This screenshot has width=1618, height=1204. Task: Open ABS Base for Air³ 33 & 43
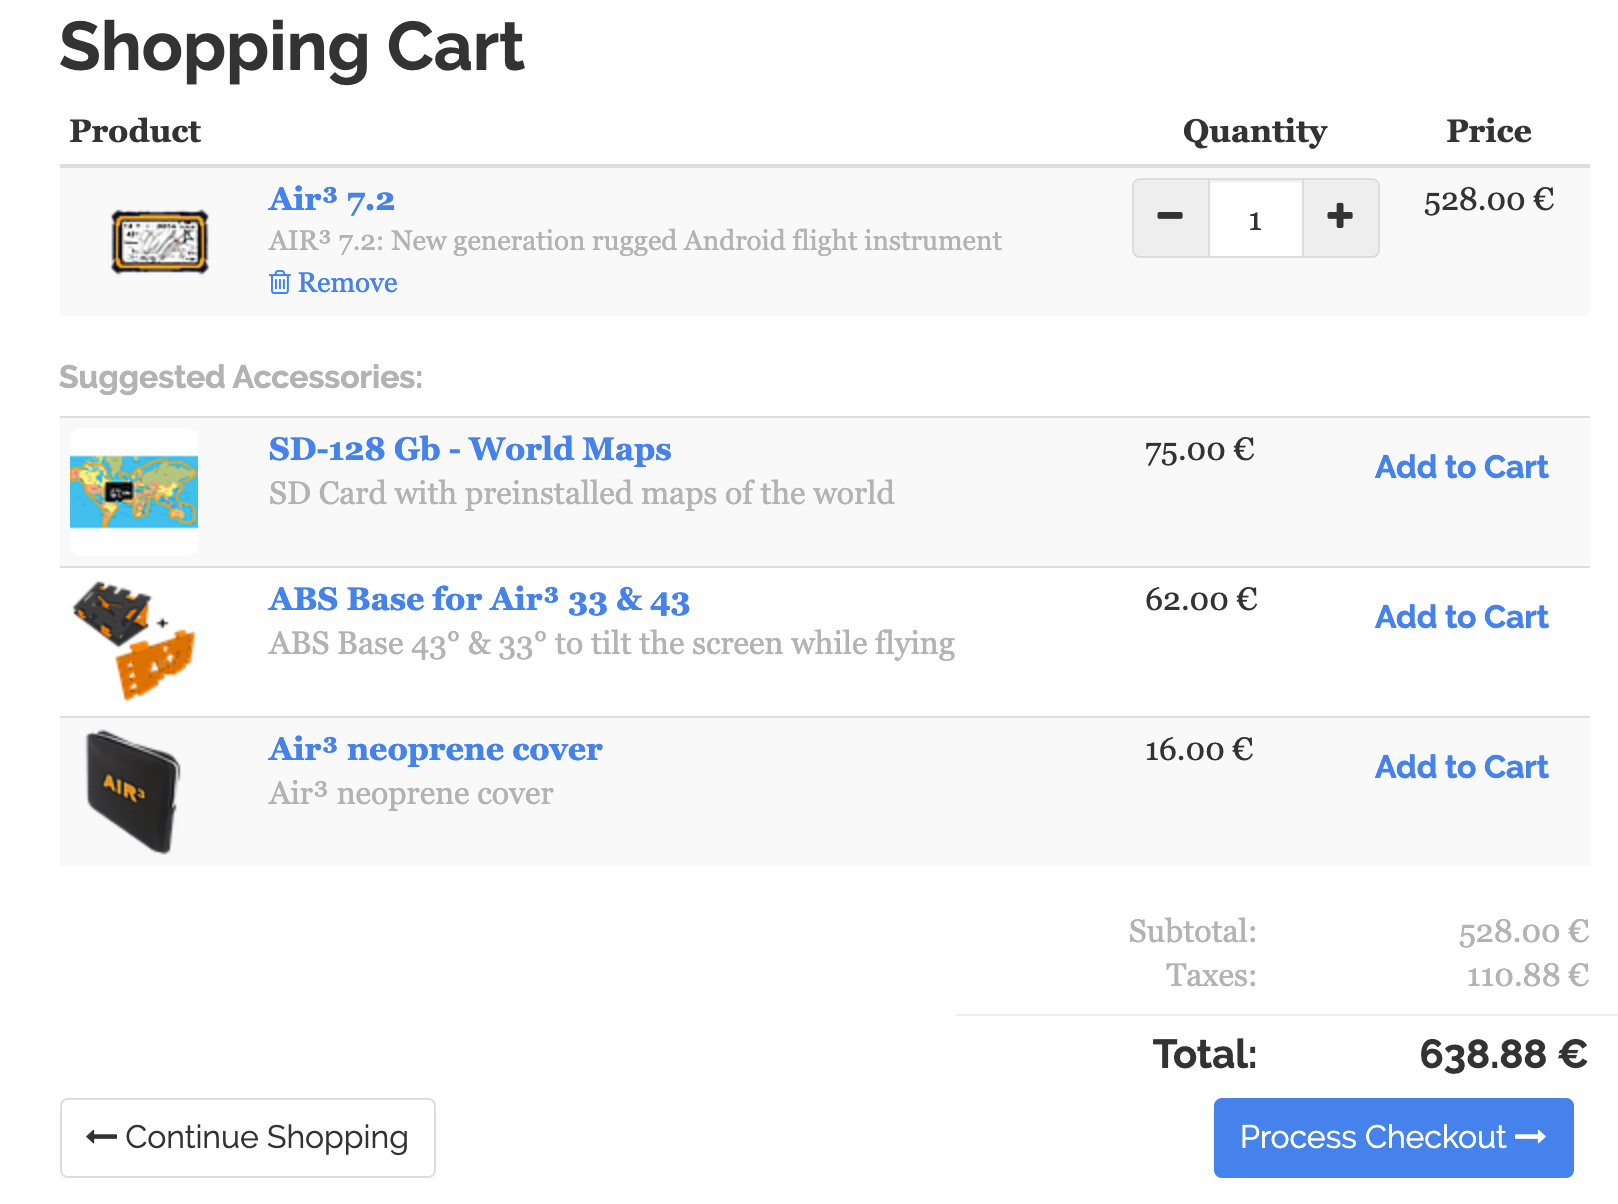click(479, 599)
